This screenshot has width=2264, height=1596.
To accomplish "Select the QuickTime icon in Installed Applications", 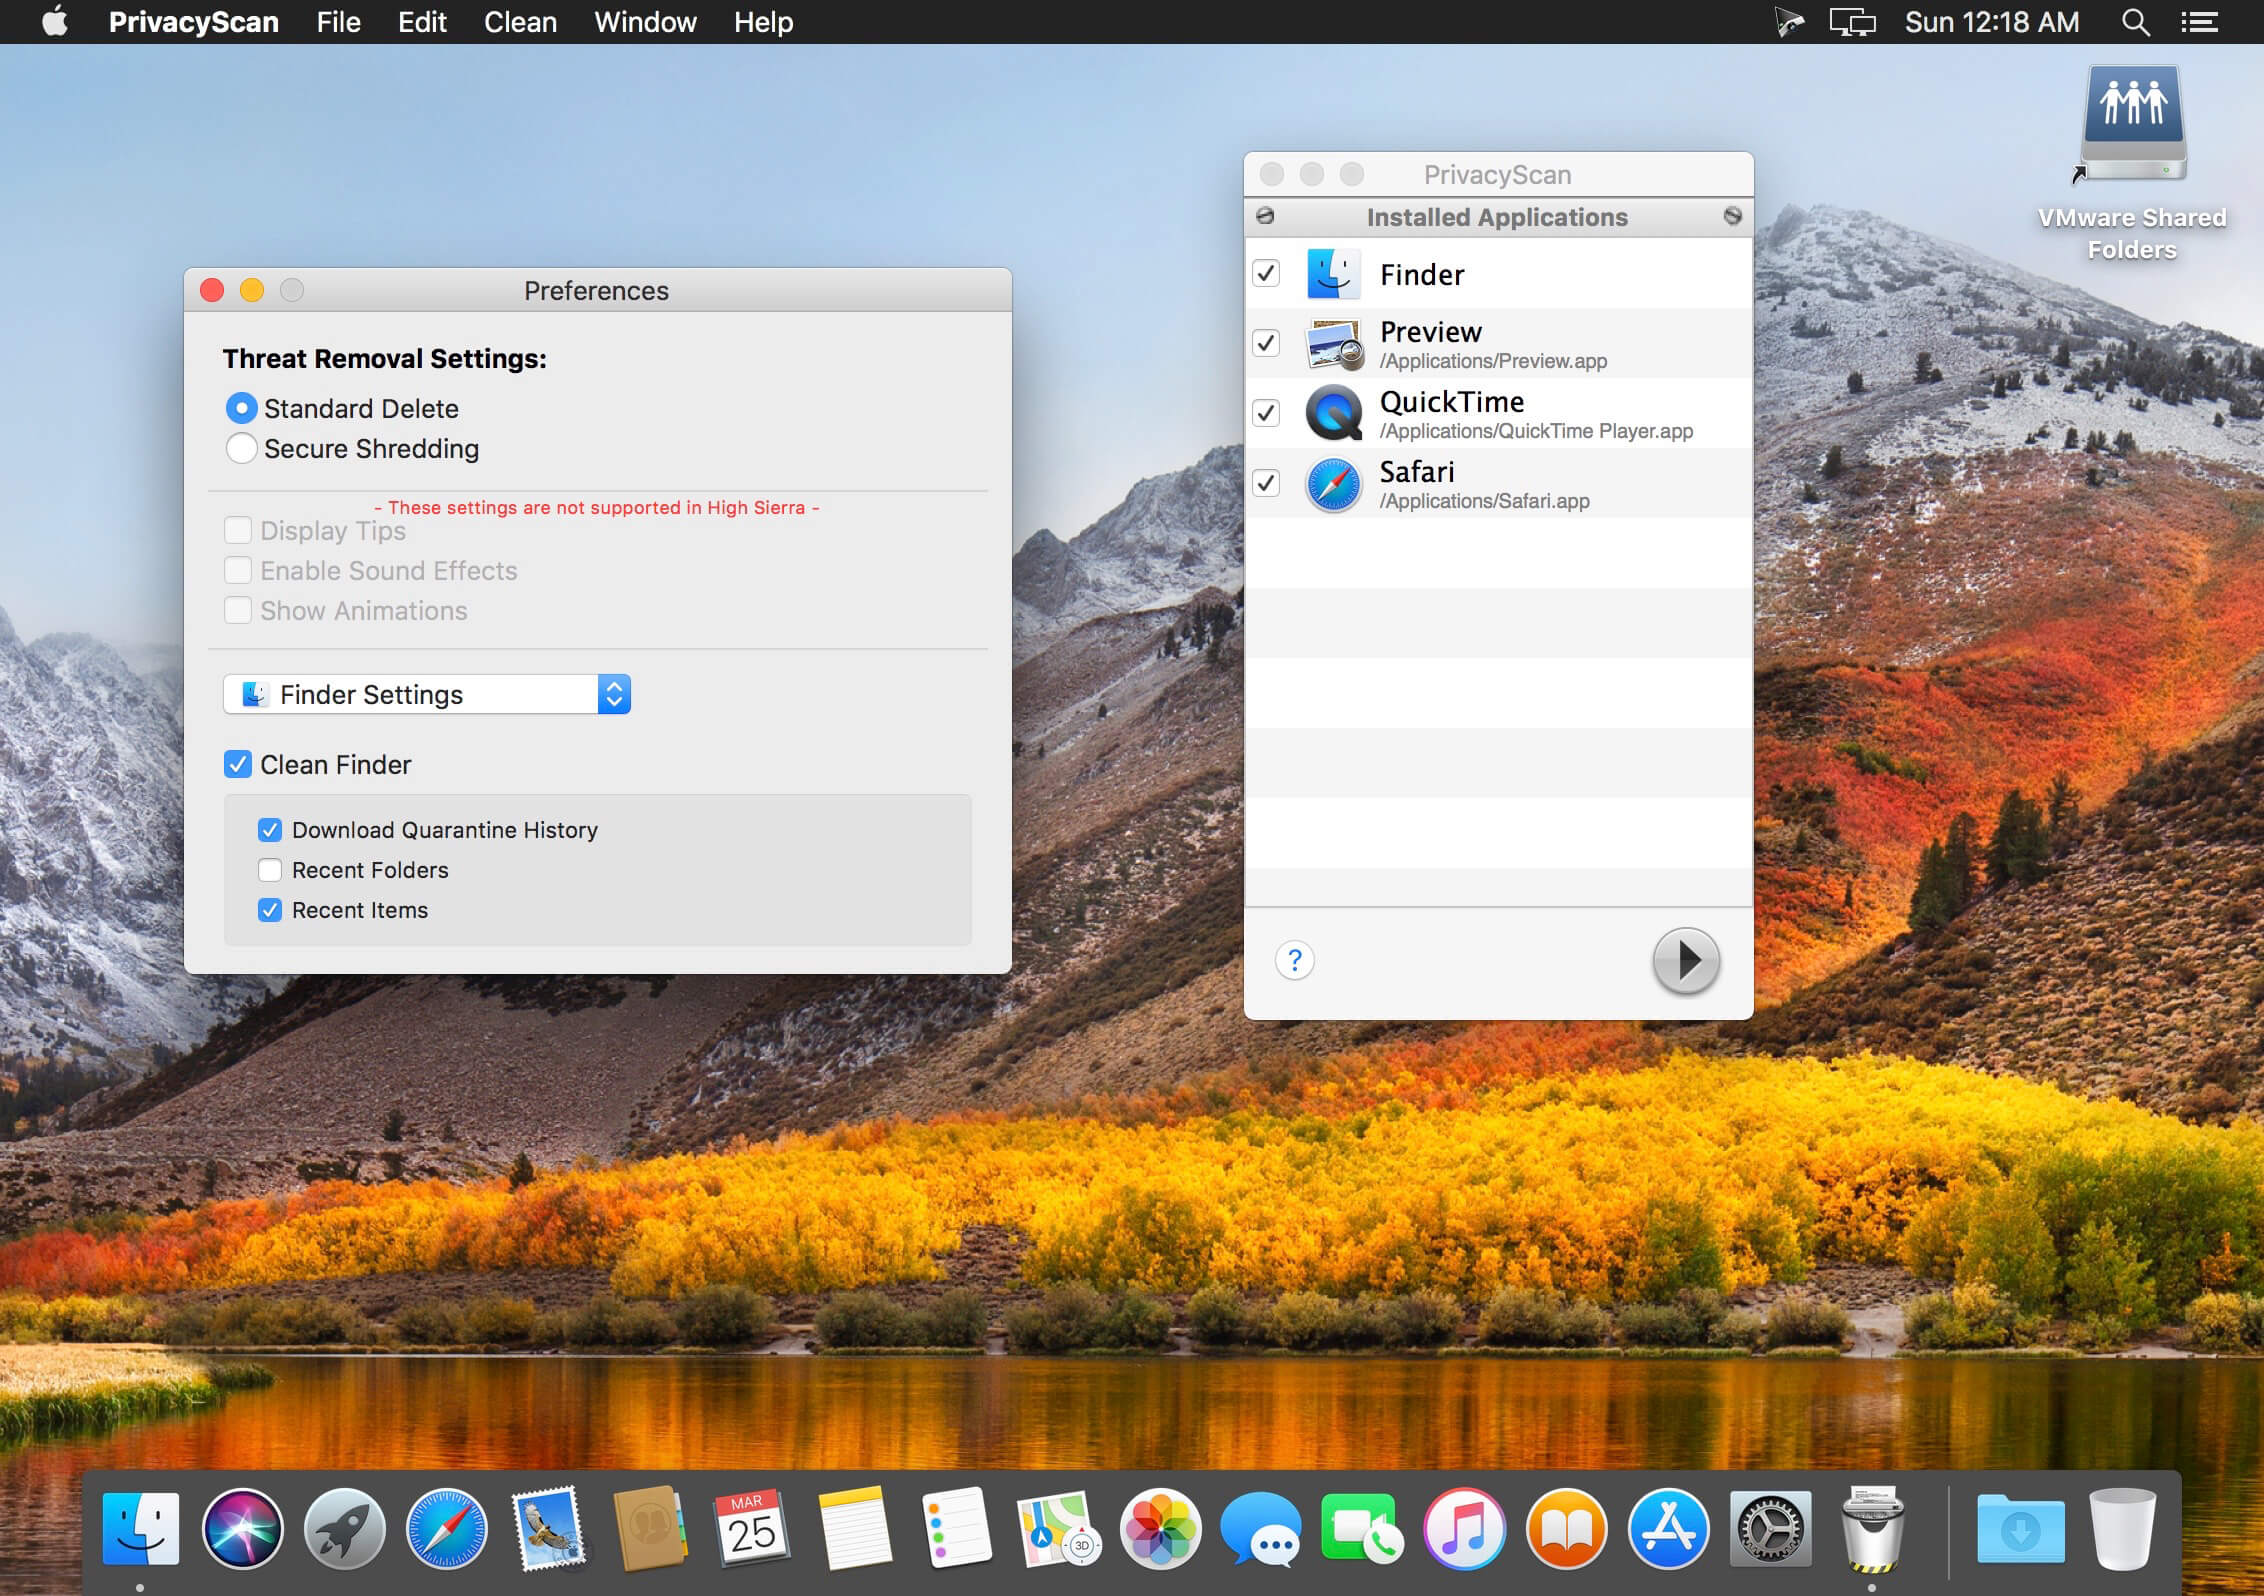I will (x=1333, y=413).
